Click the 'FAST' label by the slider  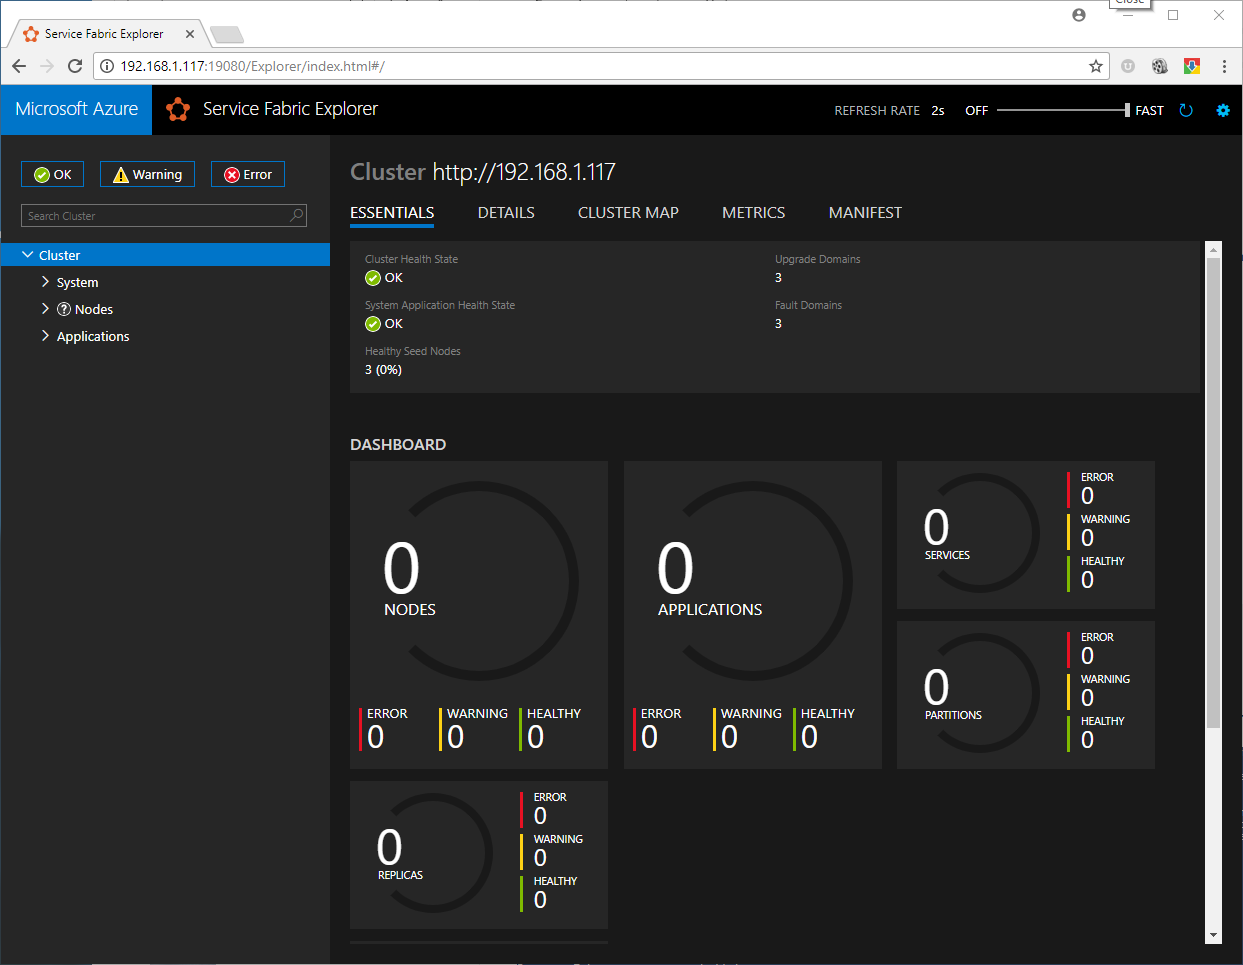click(1150, 111)
